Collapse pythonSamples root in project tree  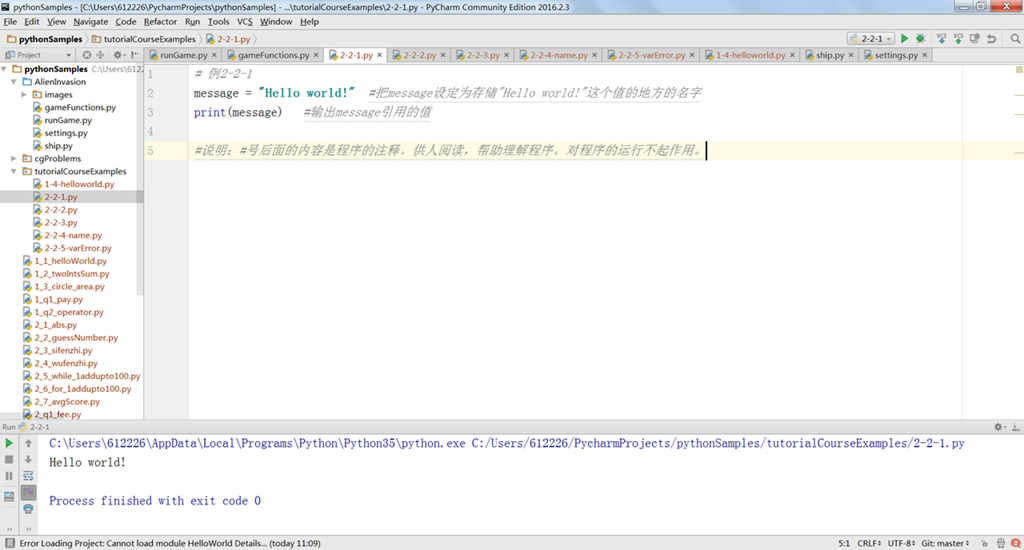pos(5,69)
